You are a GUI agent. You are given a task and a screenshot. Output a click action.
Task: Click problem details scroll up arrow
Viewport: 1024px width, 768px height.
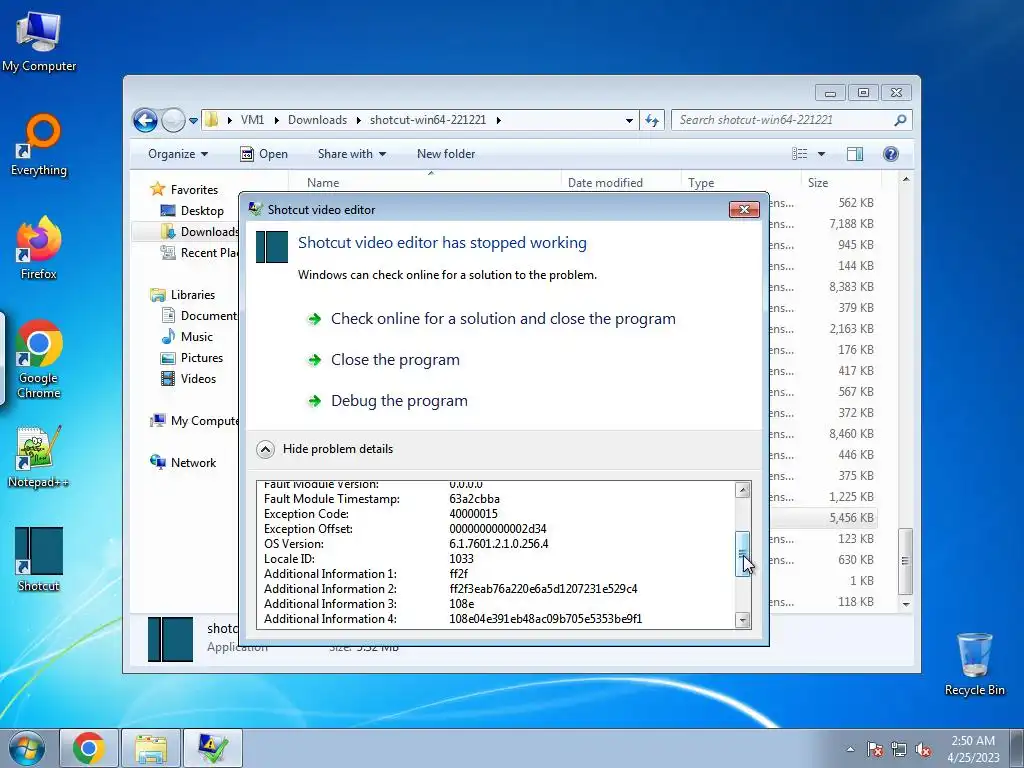coord(743,490)
